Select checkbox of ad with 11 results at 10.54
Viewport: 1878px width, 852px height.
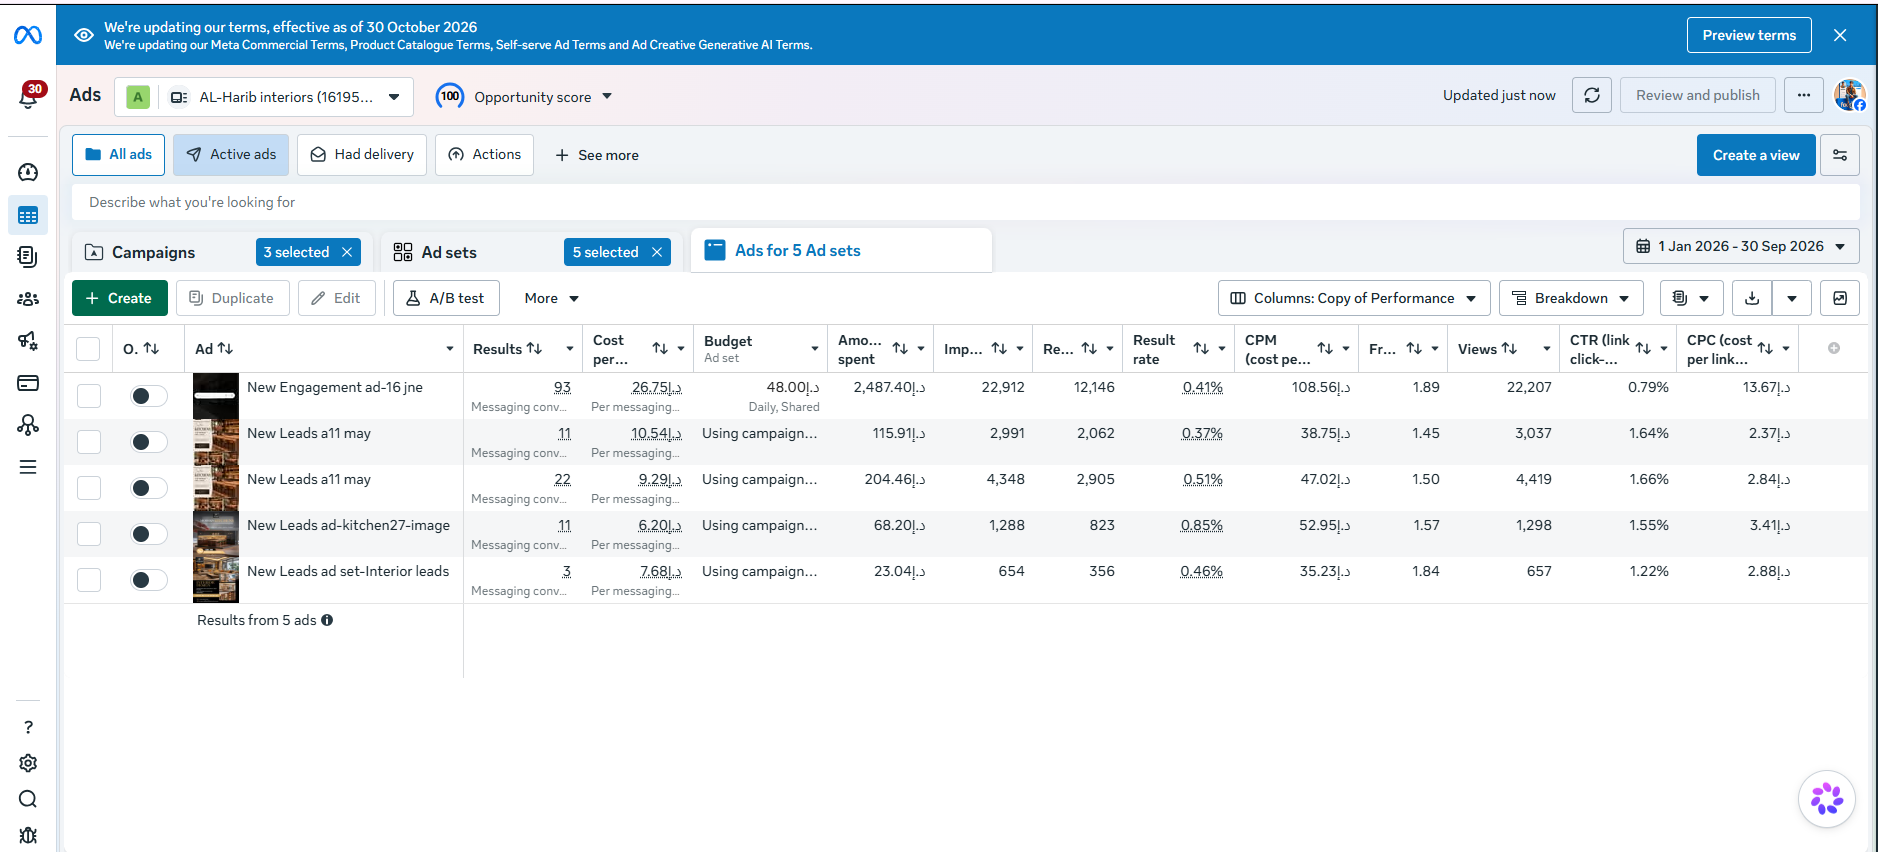(89, 442)
